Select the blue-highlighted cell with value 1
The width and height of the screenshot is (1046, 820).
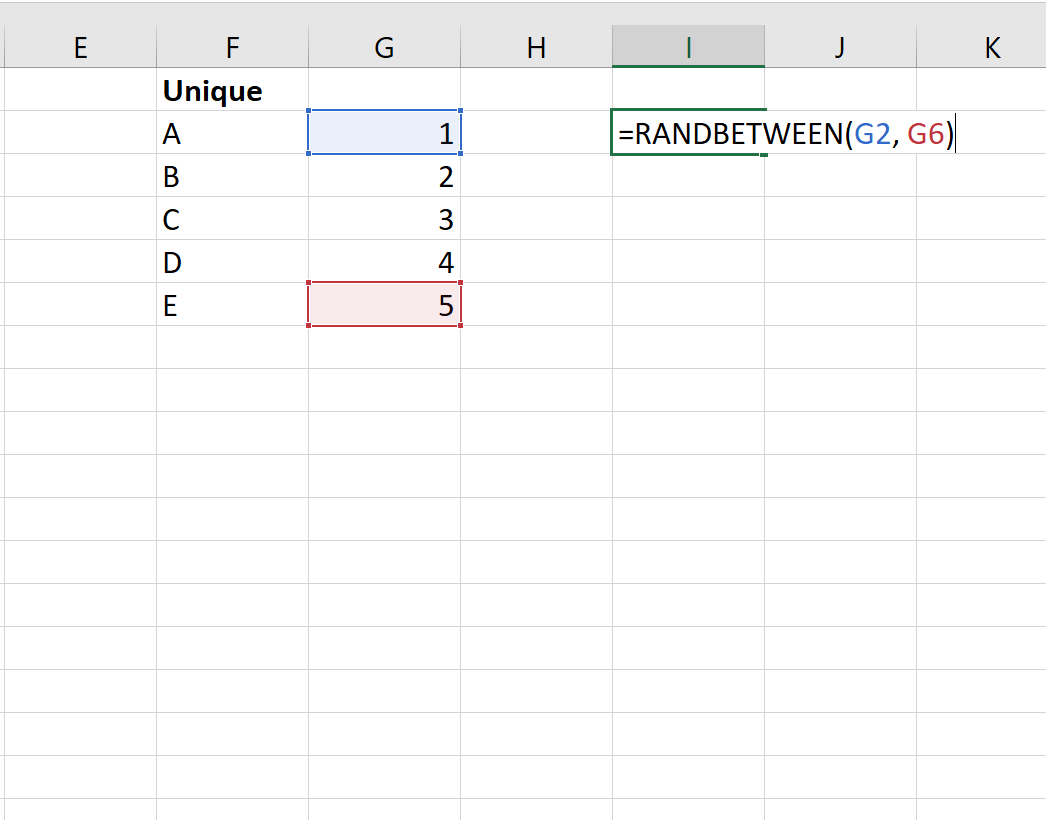tap(384, 134)
